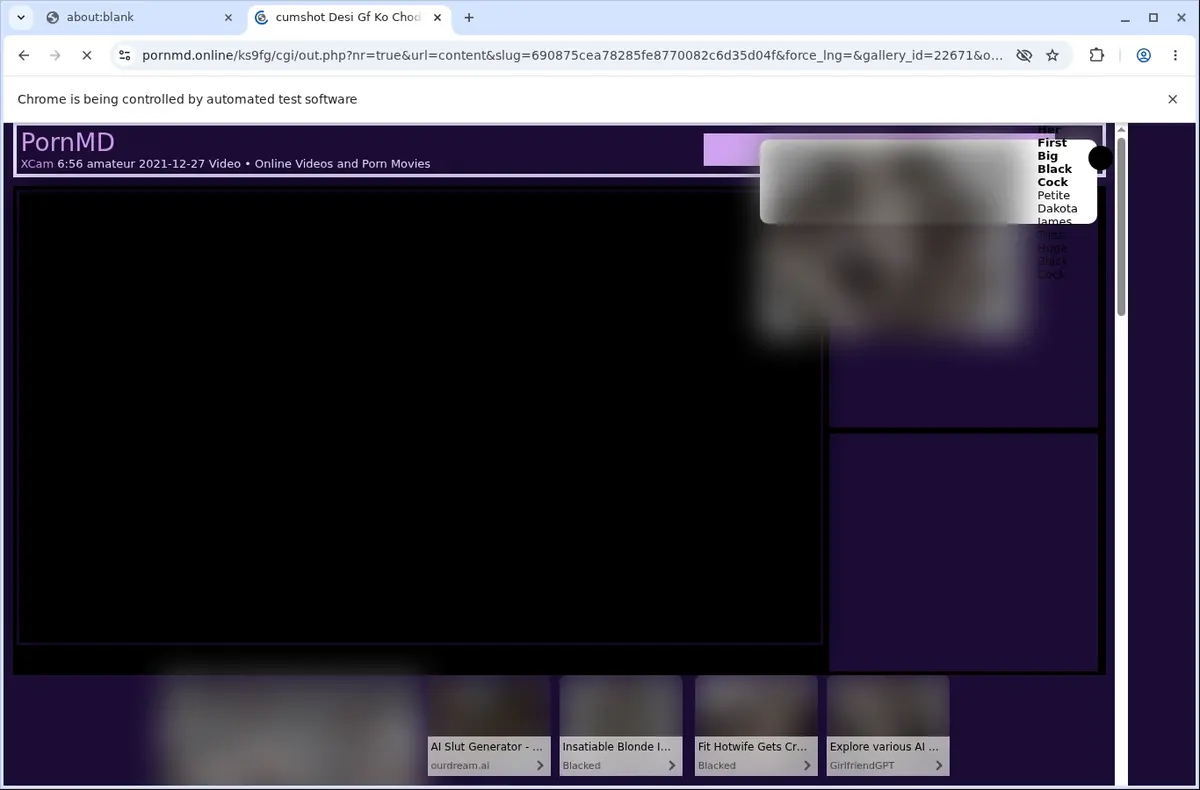Screen dimensions: 1200x790
Task: Close popup with the black circle button
Action: point(1100,158)
